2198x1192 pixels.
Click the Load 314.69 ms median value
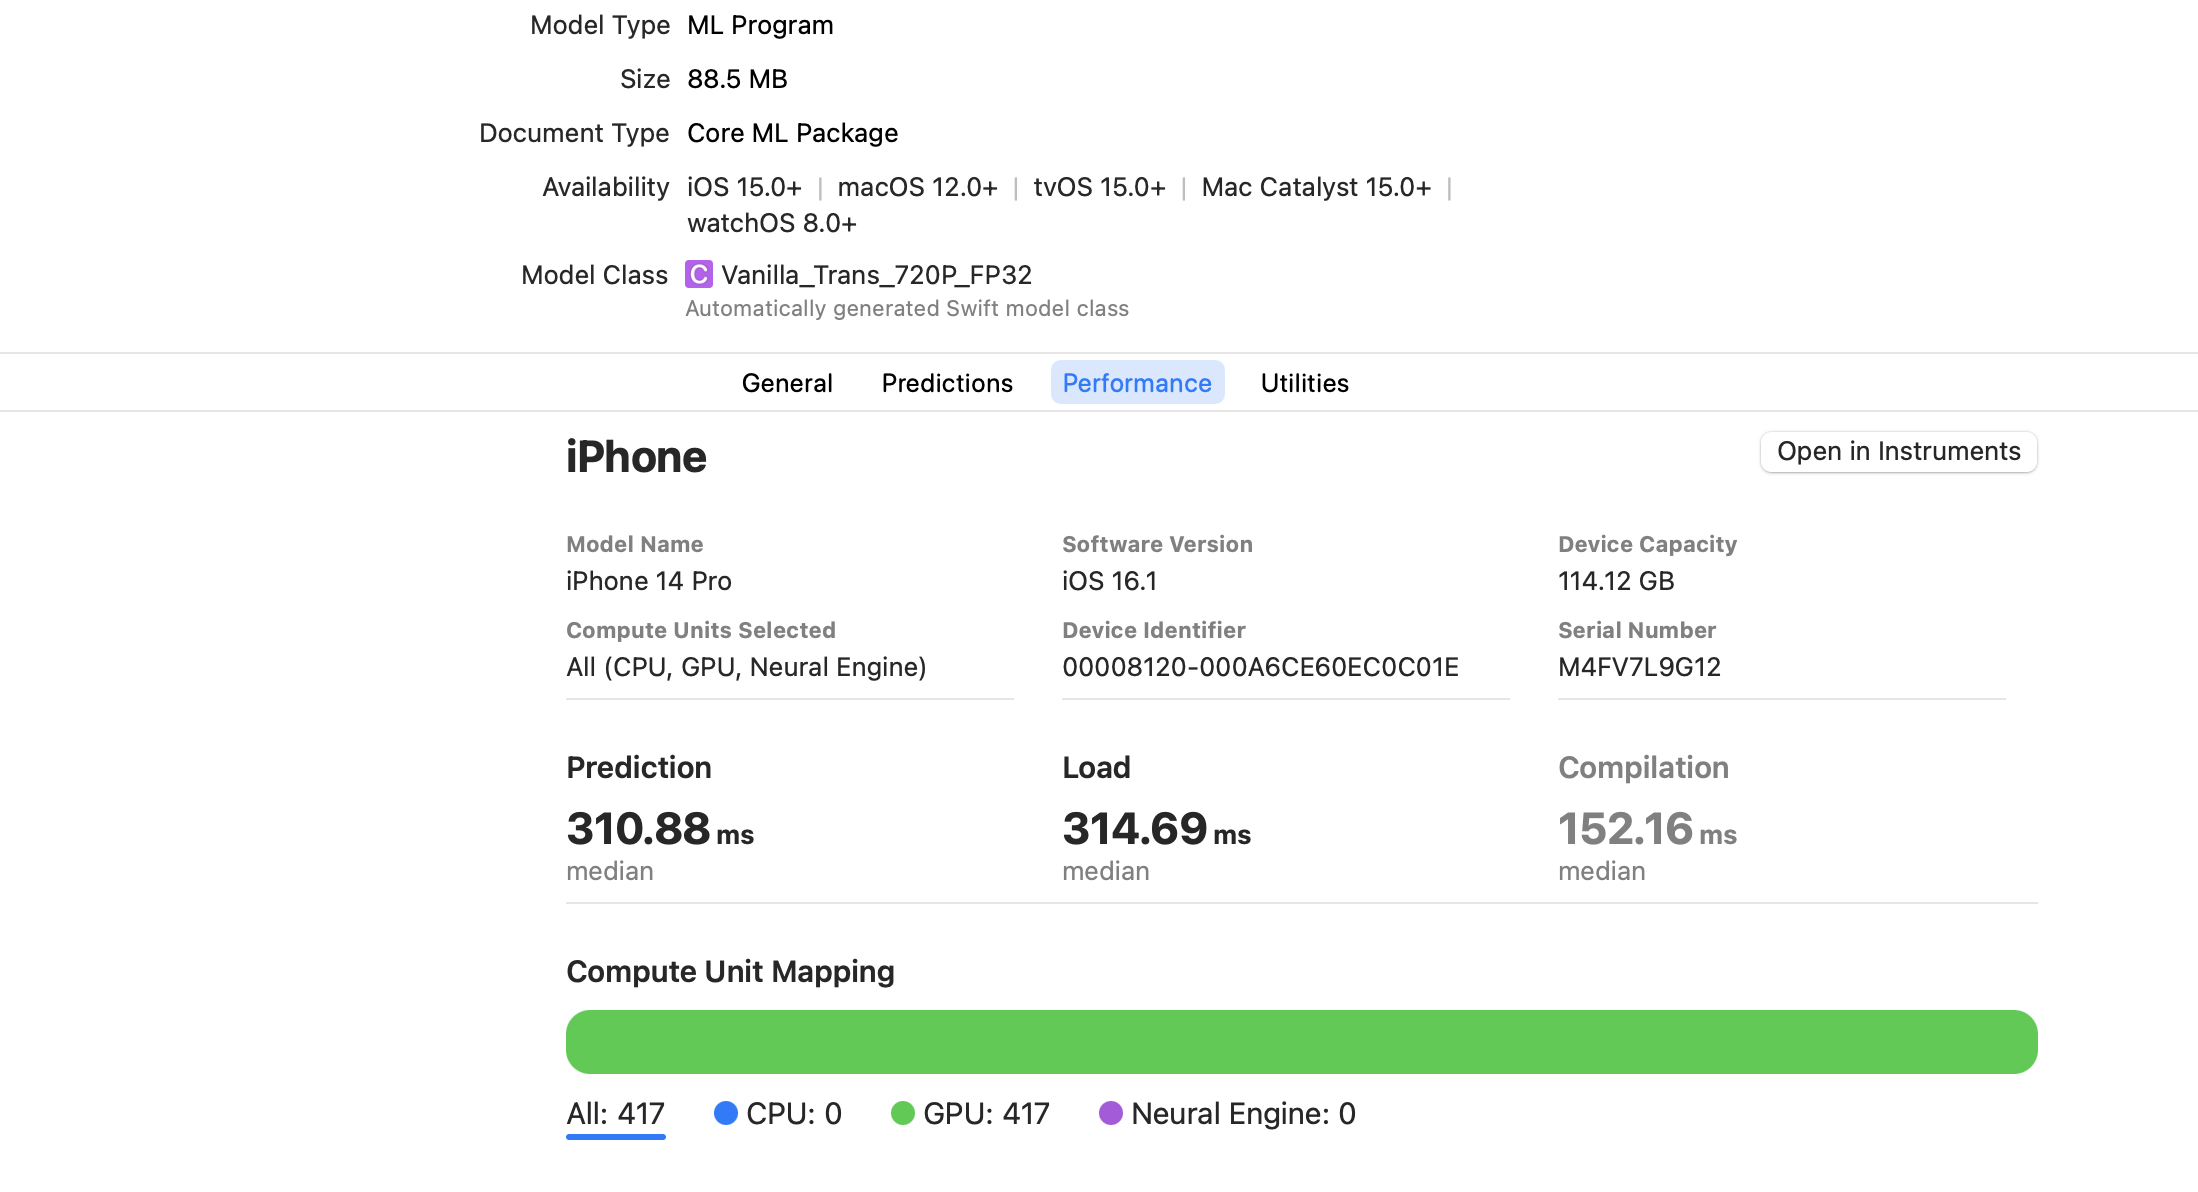(1155, 829)
